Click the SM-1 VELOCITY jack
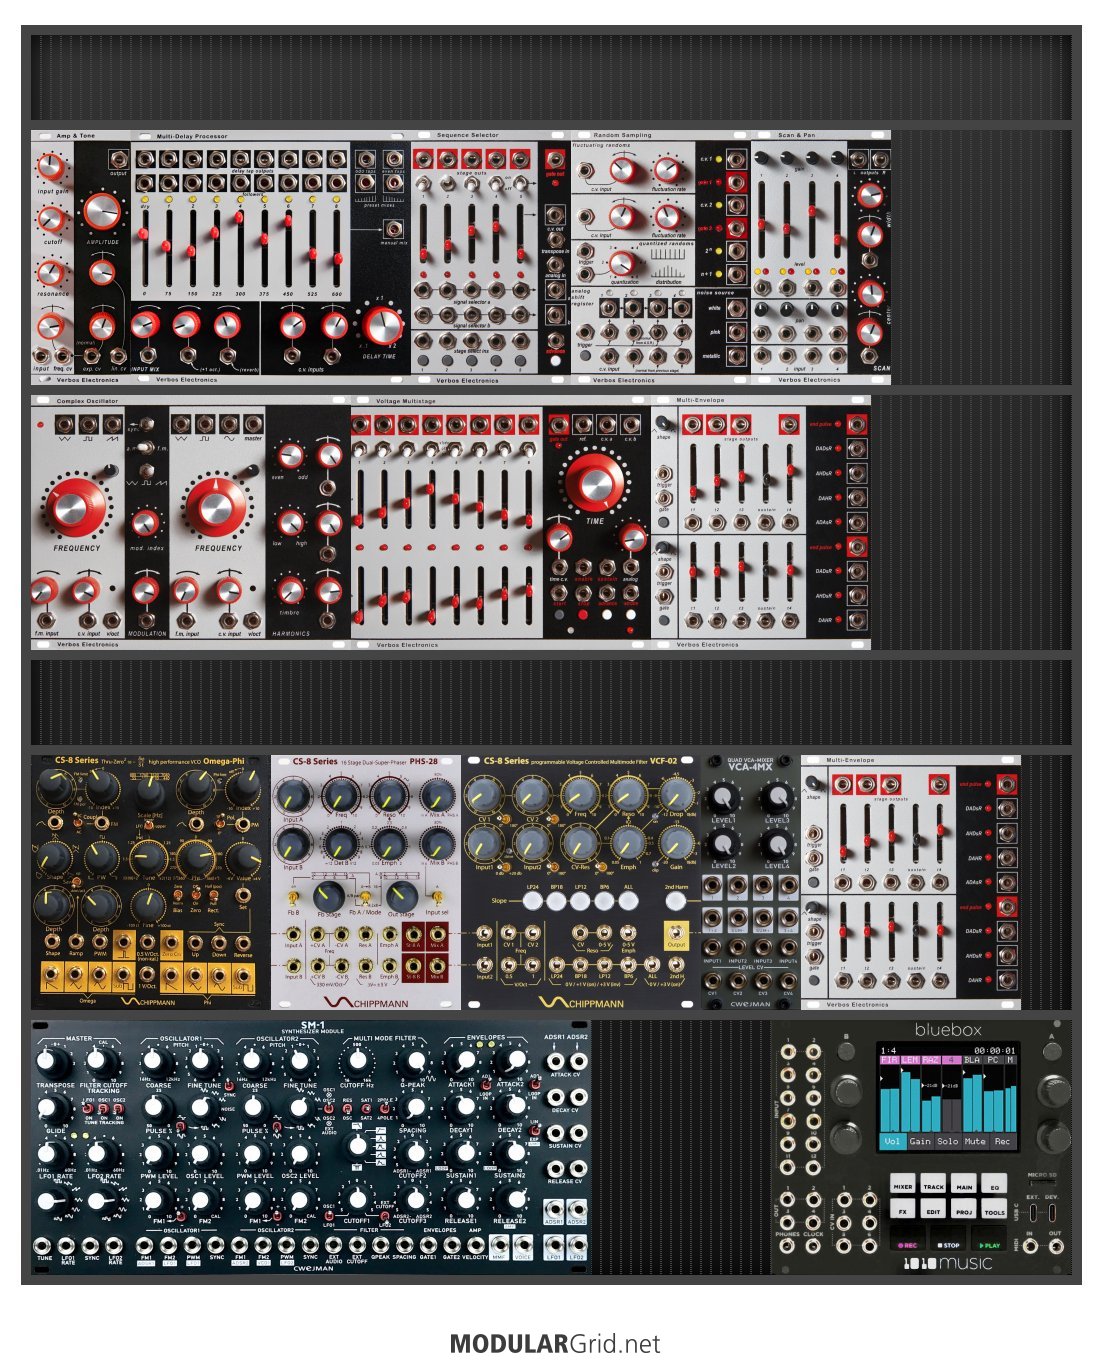 tap(475, 1246)
